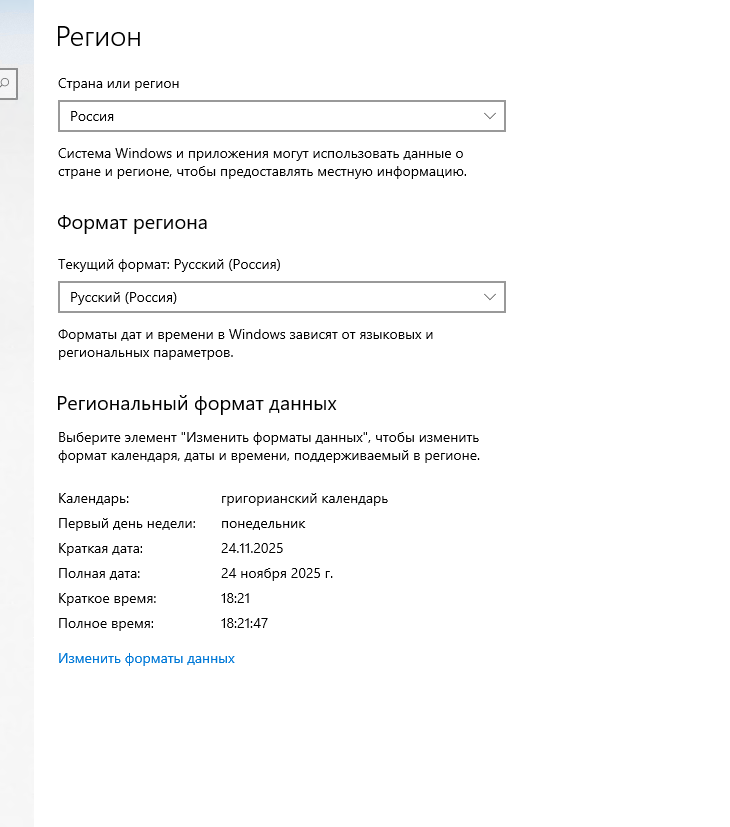This screenshot has height=827, width=730.
Task: Click the full time value 18:21:47
Action: pos(244,623)
